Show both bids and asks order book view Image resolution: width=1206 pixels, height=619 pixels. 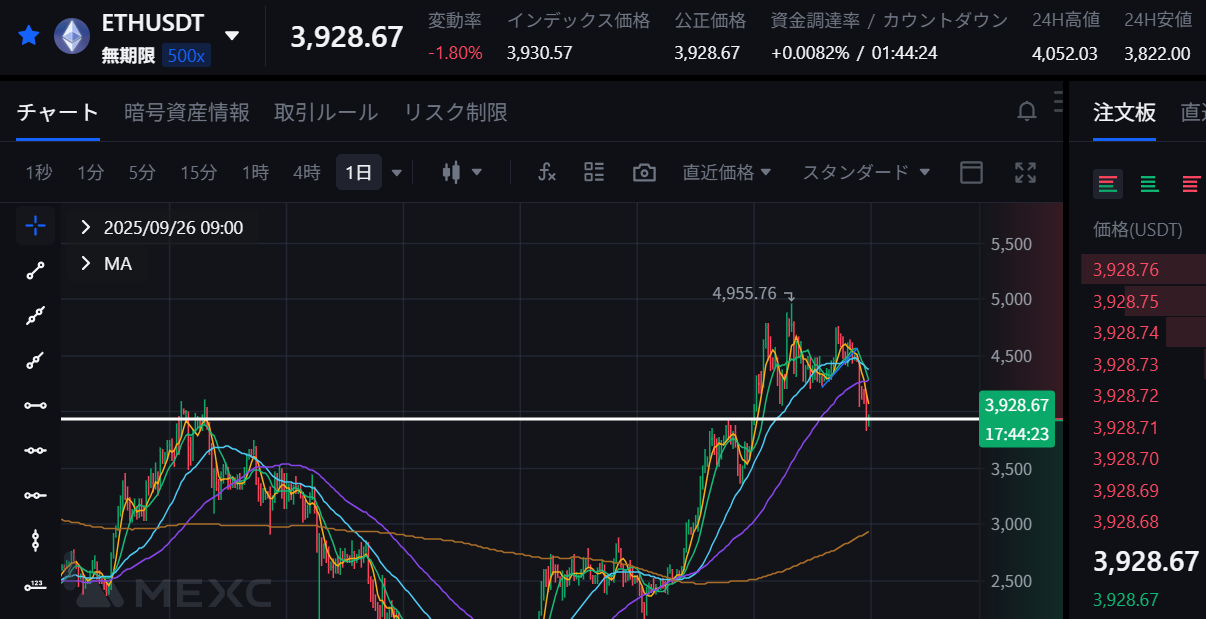(1107, 183)
